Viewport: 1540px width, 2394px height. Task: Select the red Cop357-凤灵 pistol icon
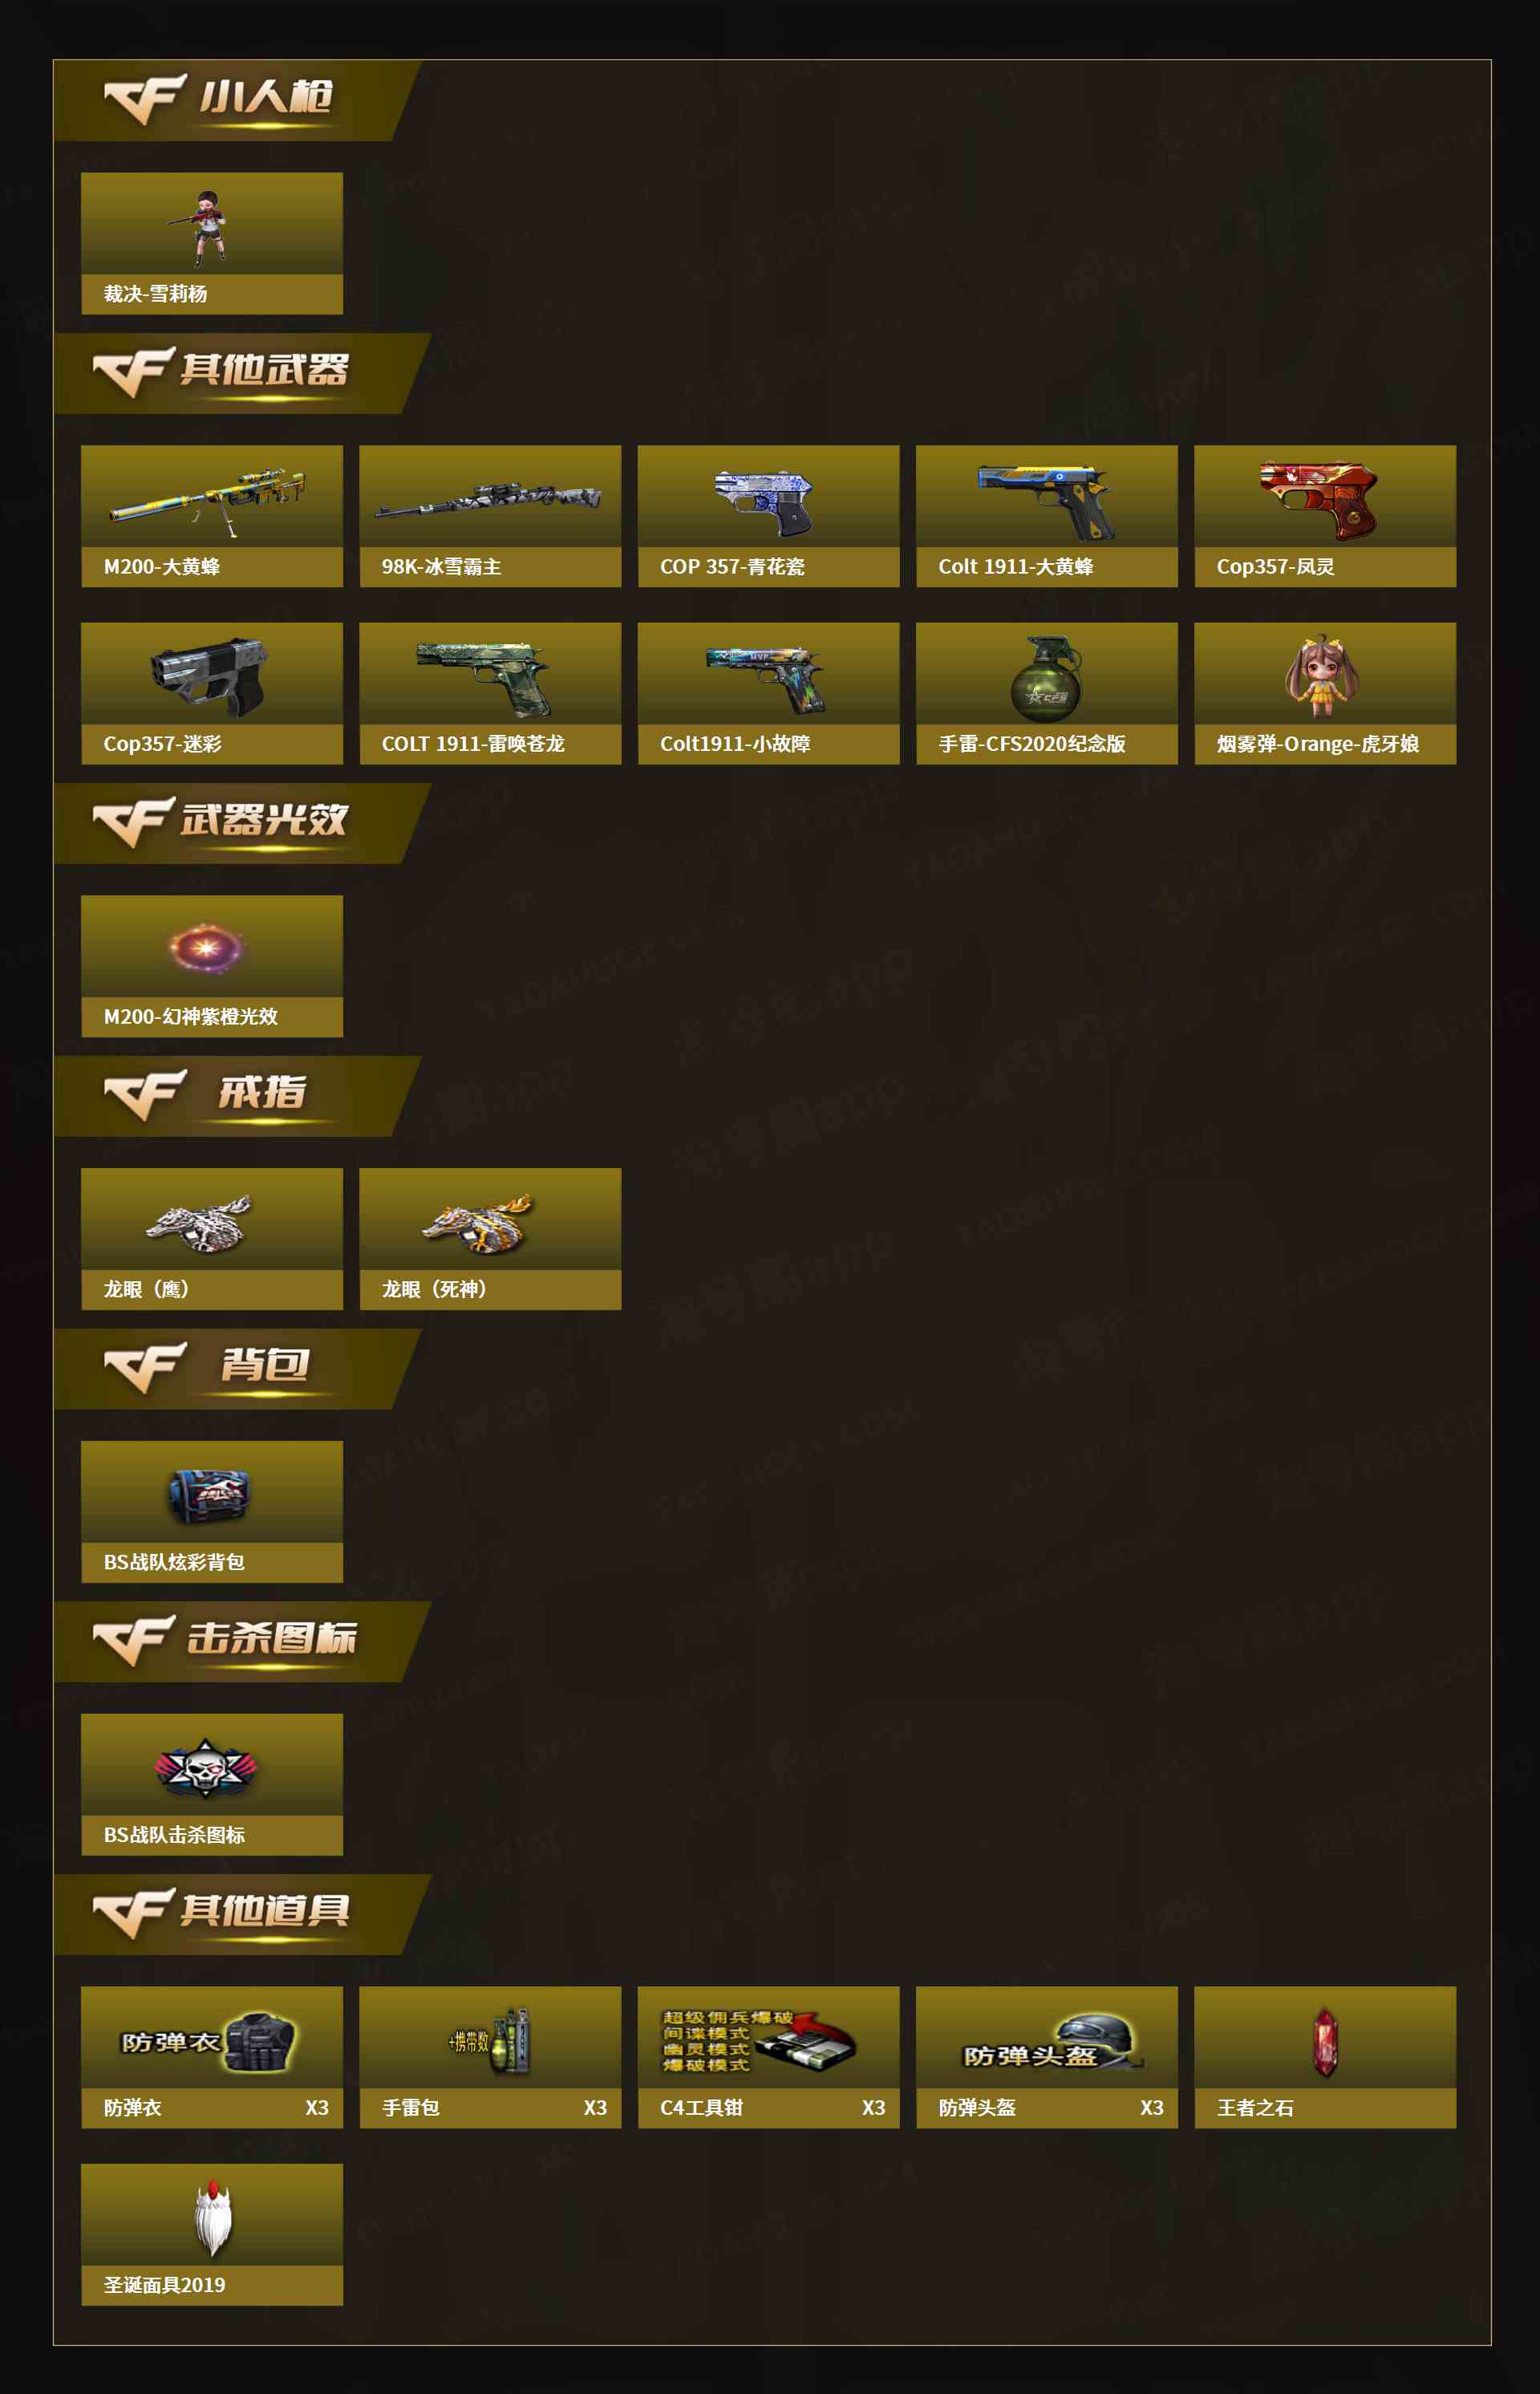pyautogui.click(x=1319, y=499)
